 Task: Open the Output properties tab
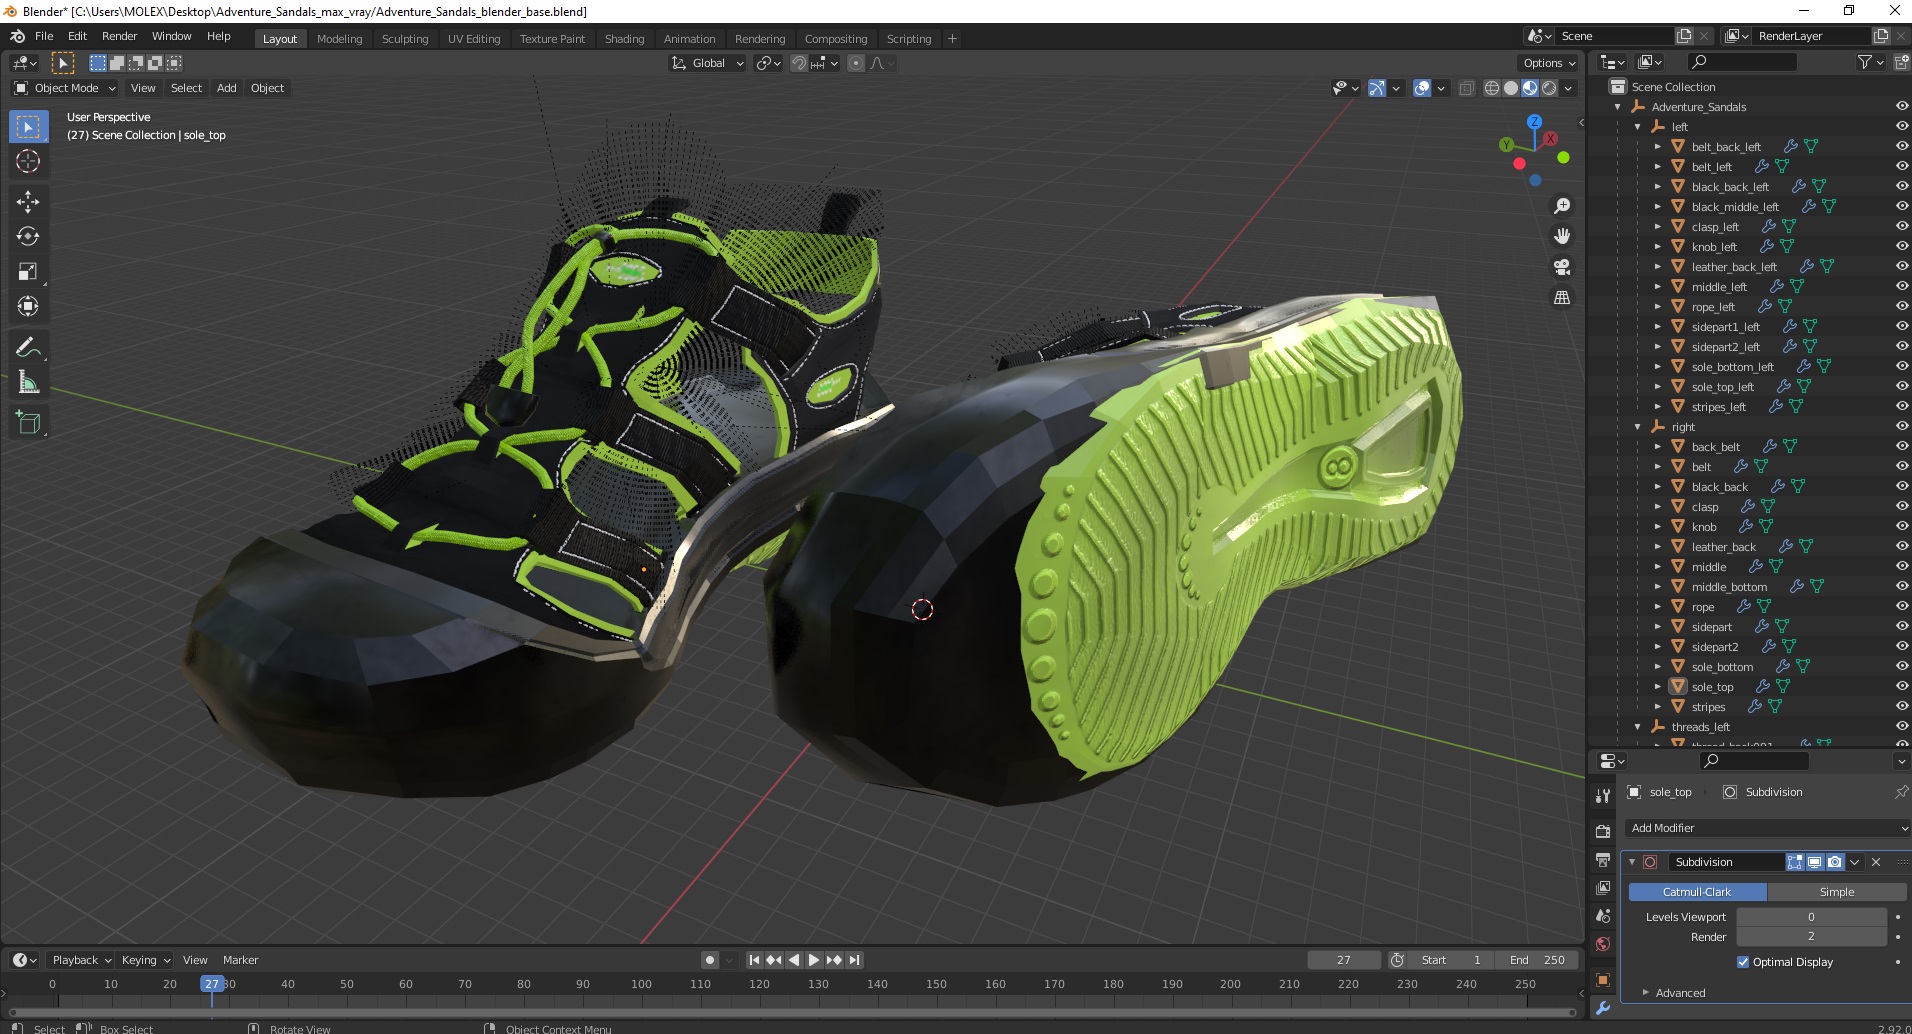click(x=1603, y=860)
